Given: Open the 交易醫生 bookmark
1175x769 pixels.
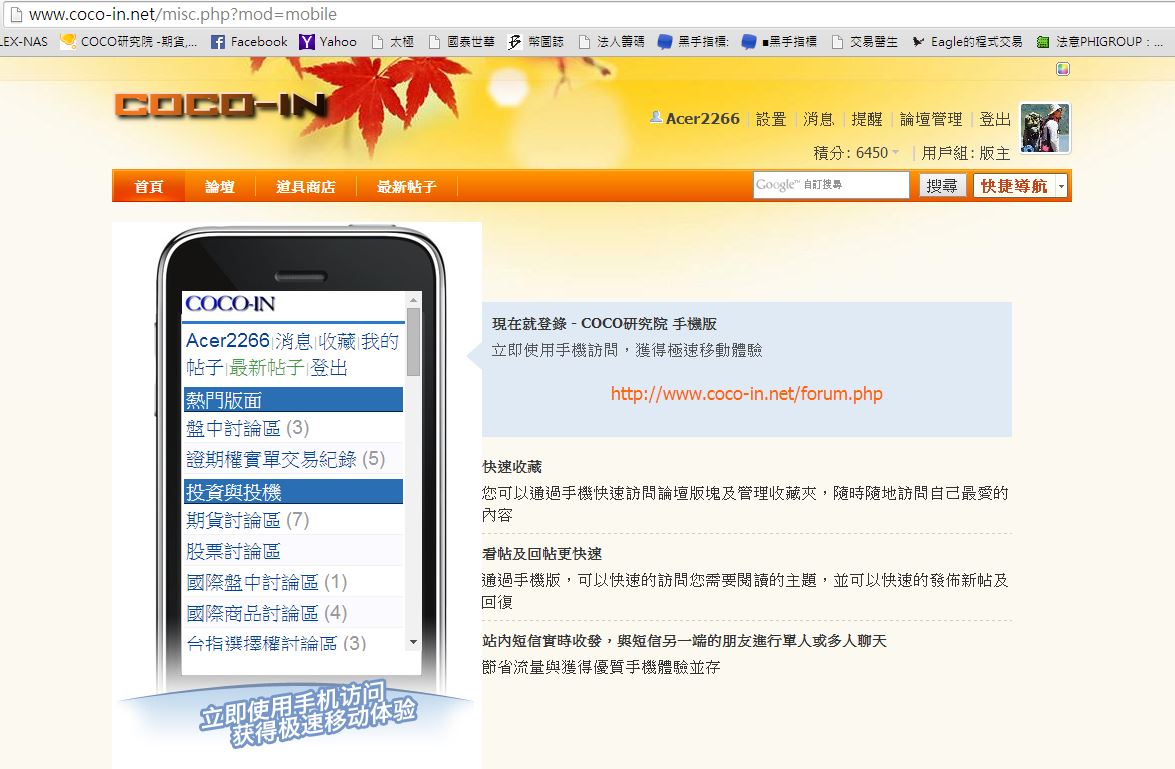Looking at the screenshot, I should click(x=865, y=42).
